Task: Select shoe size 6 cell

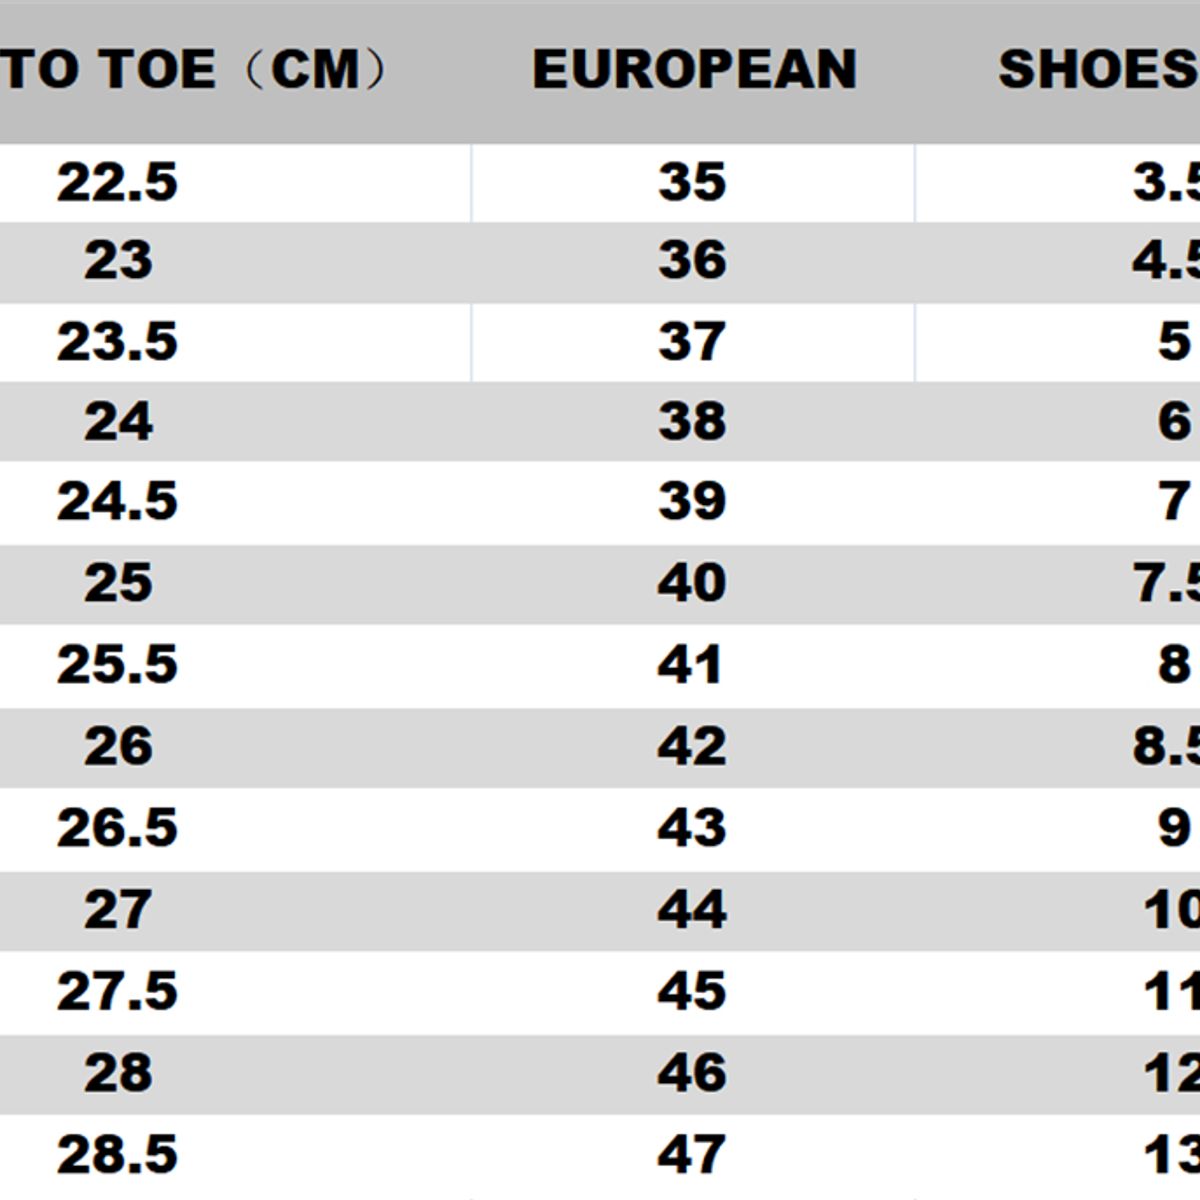Action: pyautogui.click(x=1174, y=421)
